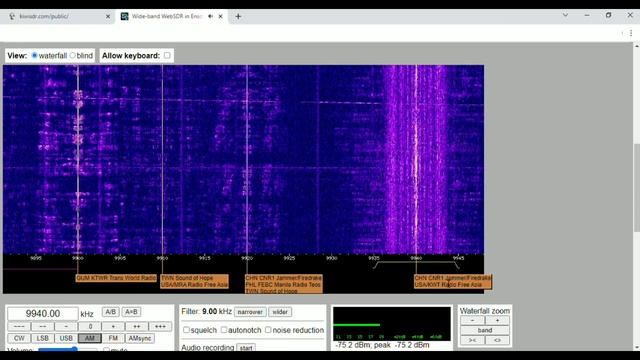Screen dimensions: 640x360
Task: Open a new browser tab
Action: [238, 16]
